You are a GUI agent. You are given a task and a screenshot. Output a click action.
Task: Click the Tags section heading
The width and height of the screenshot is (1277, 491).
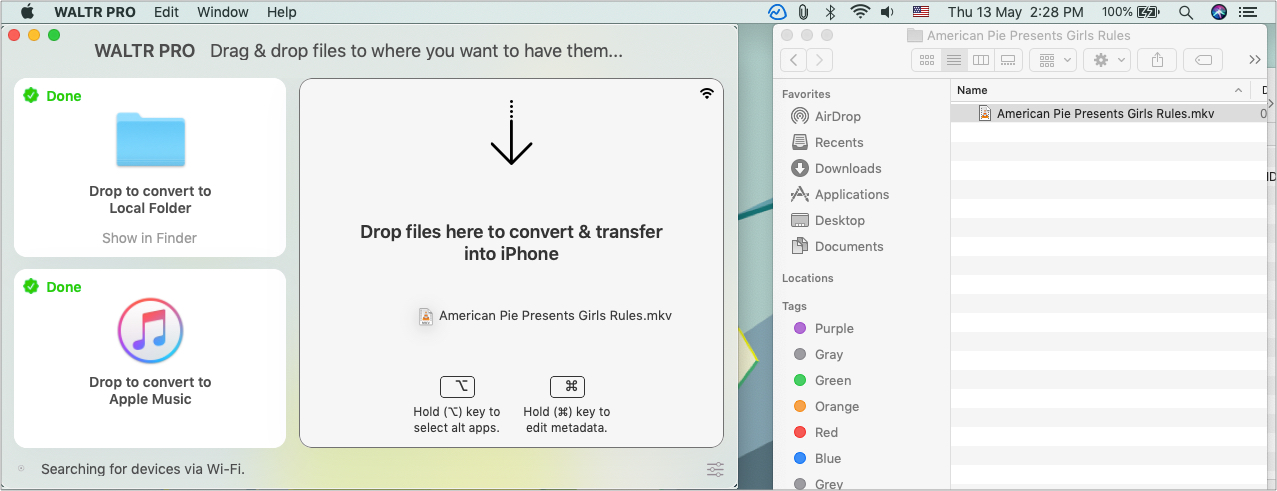(794, 306)
